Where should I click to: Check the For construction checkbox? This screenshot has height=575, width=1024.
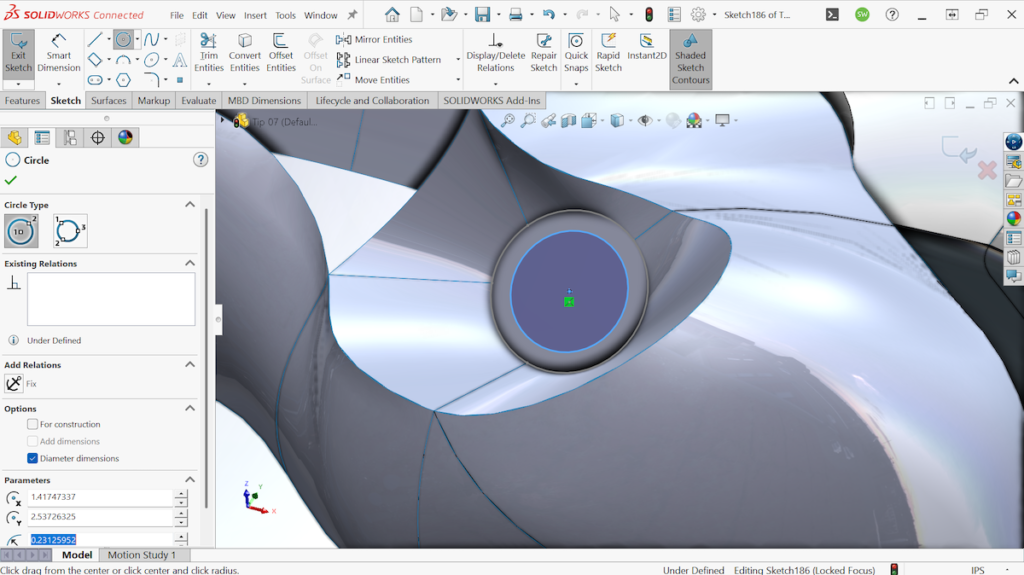33,424
